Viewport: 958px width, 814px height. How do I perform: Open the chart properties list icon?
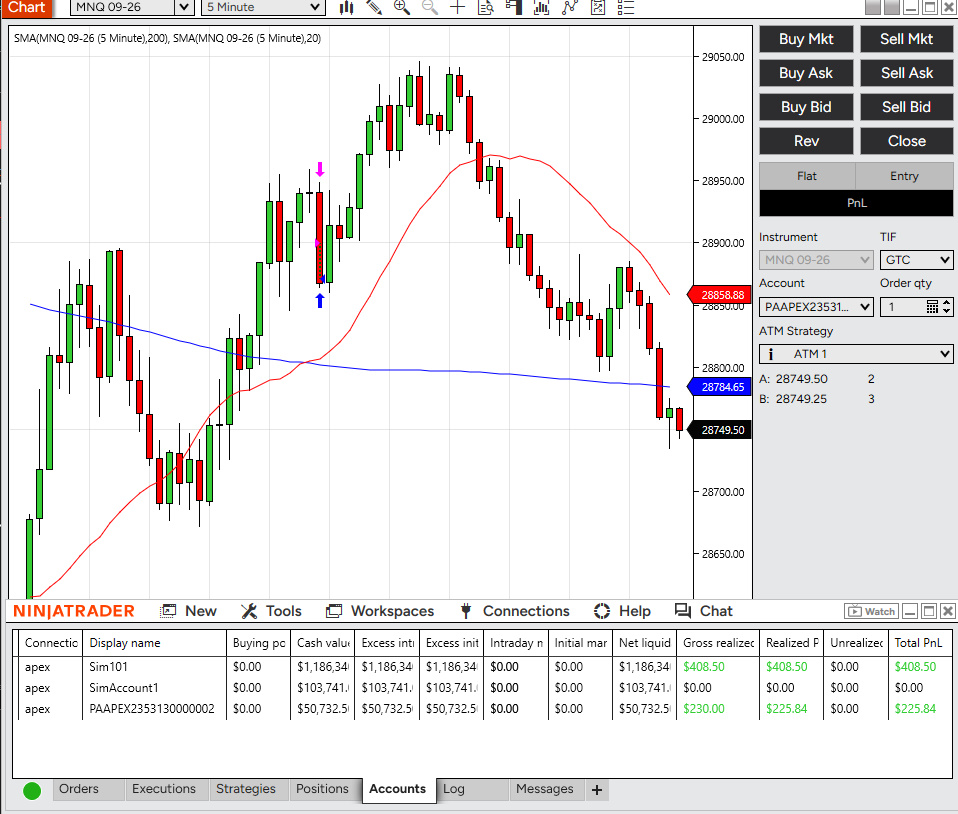click(626, 7)
